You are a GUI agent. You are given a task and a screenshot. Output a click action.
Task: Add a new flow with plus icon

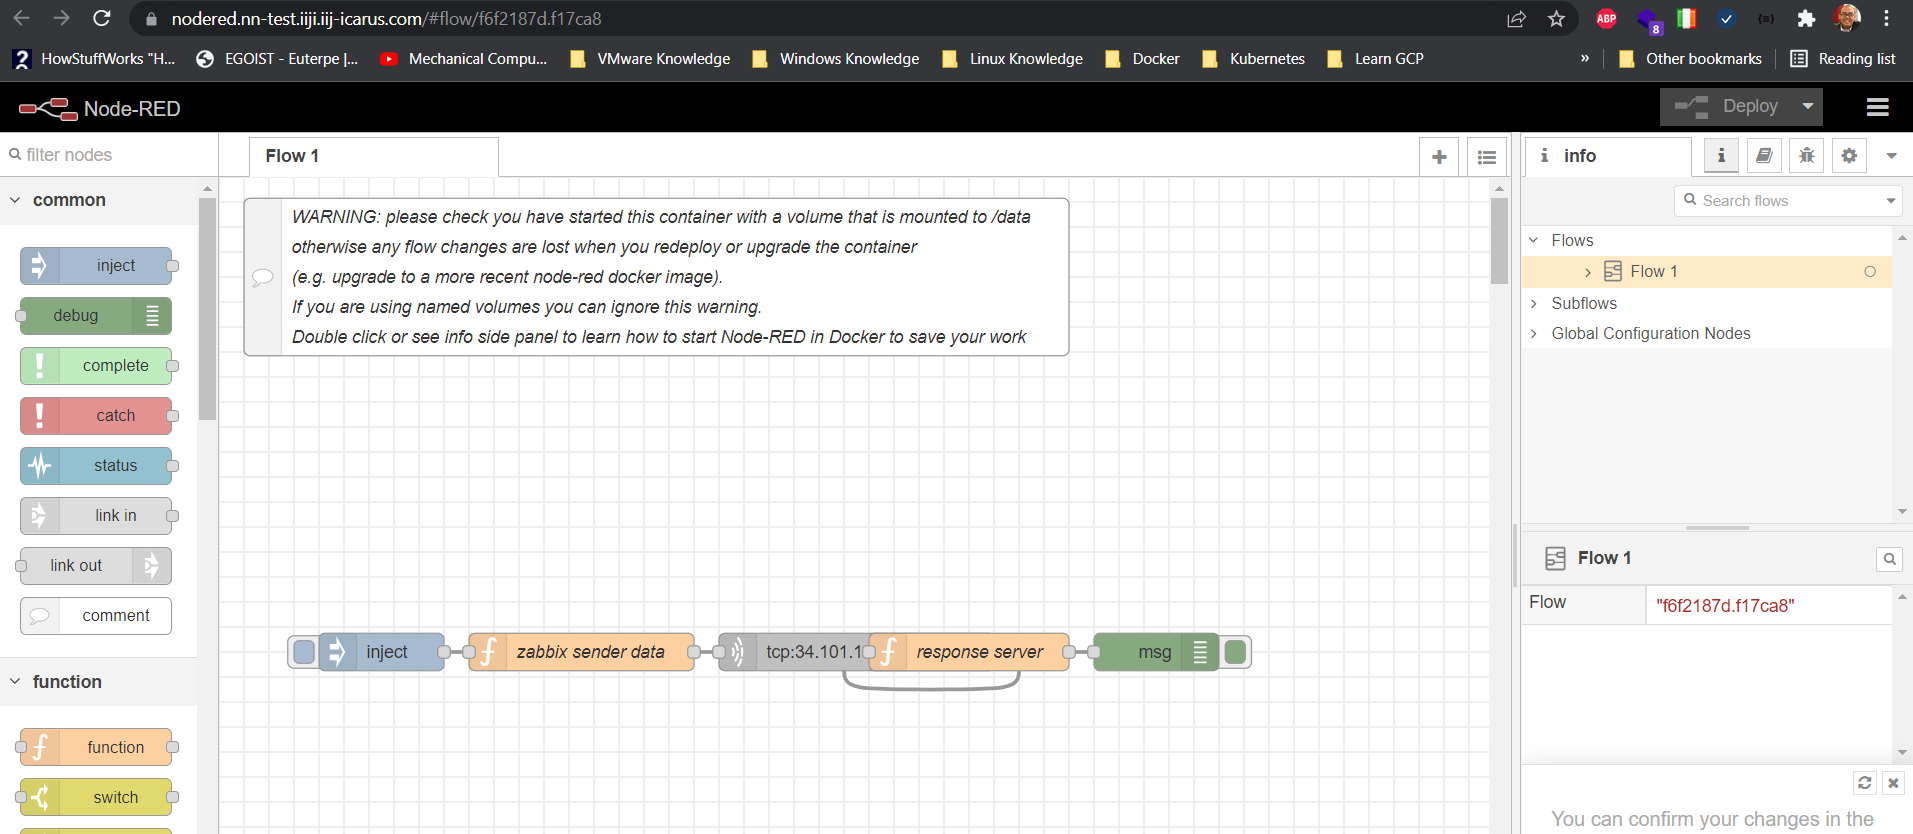[x=1439, y=157]
